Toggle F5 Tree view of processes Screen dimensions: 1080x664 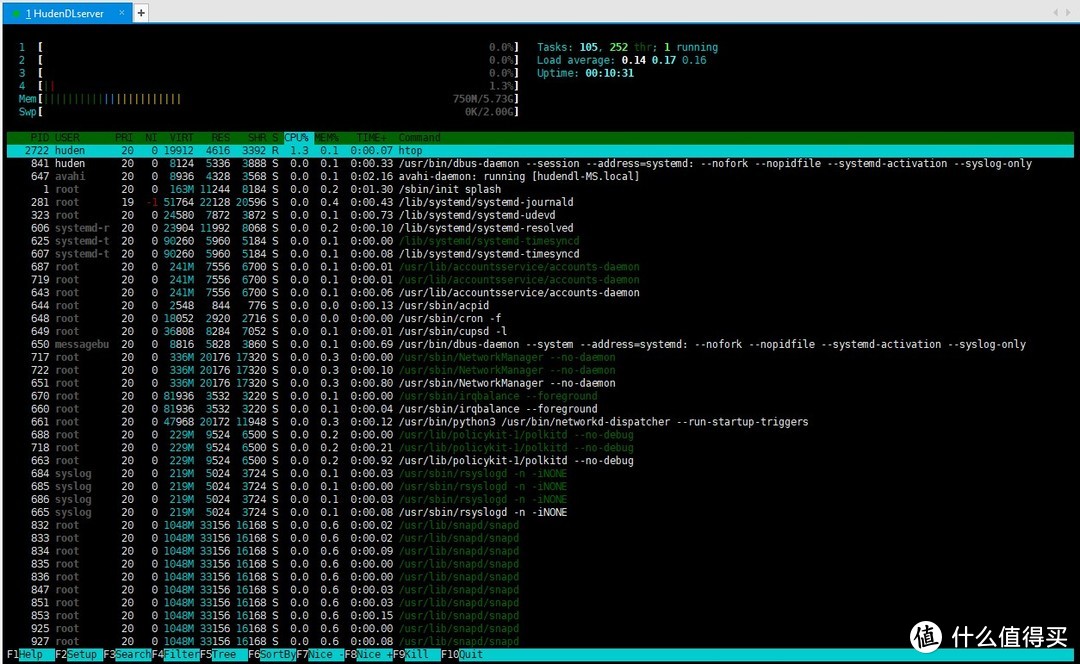pyautogui.click(x=224, y=655)
